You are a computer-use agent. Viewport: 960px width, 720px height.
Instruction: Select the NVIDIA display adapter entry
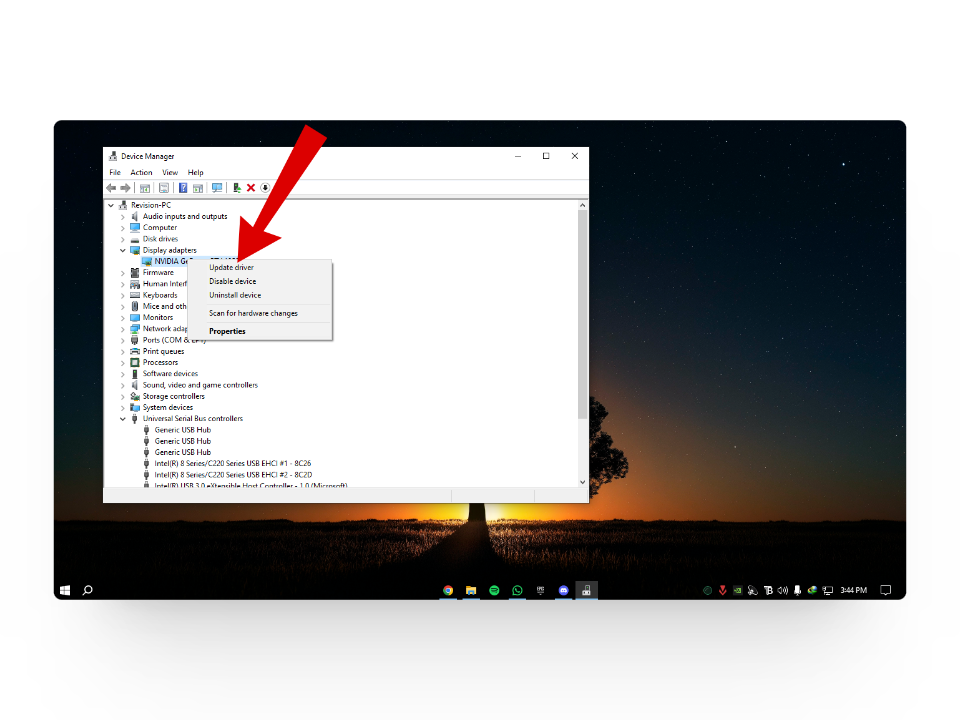(x=171, y=261)
